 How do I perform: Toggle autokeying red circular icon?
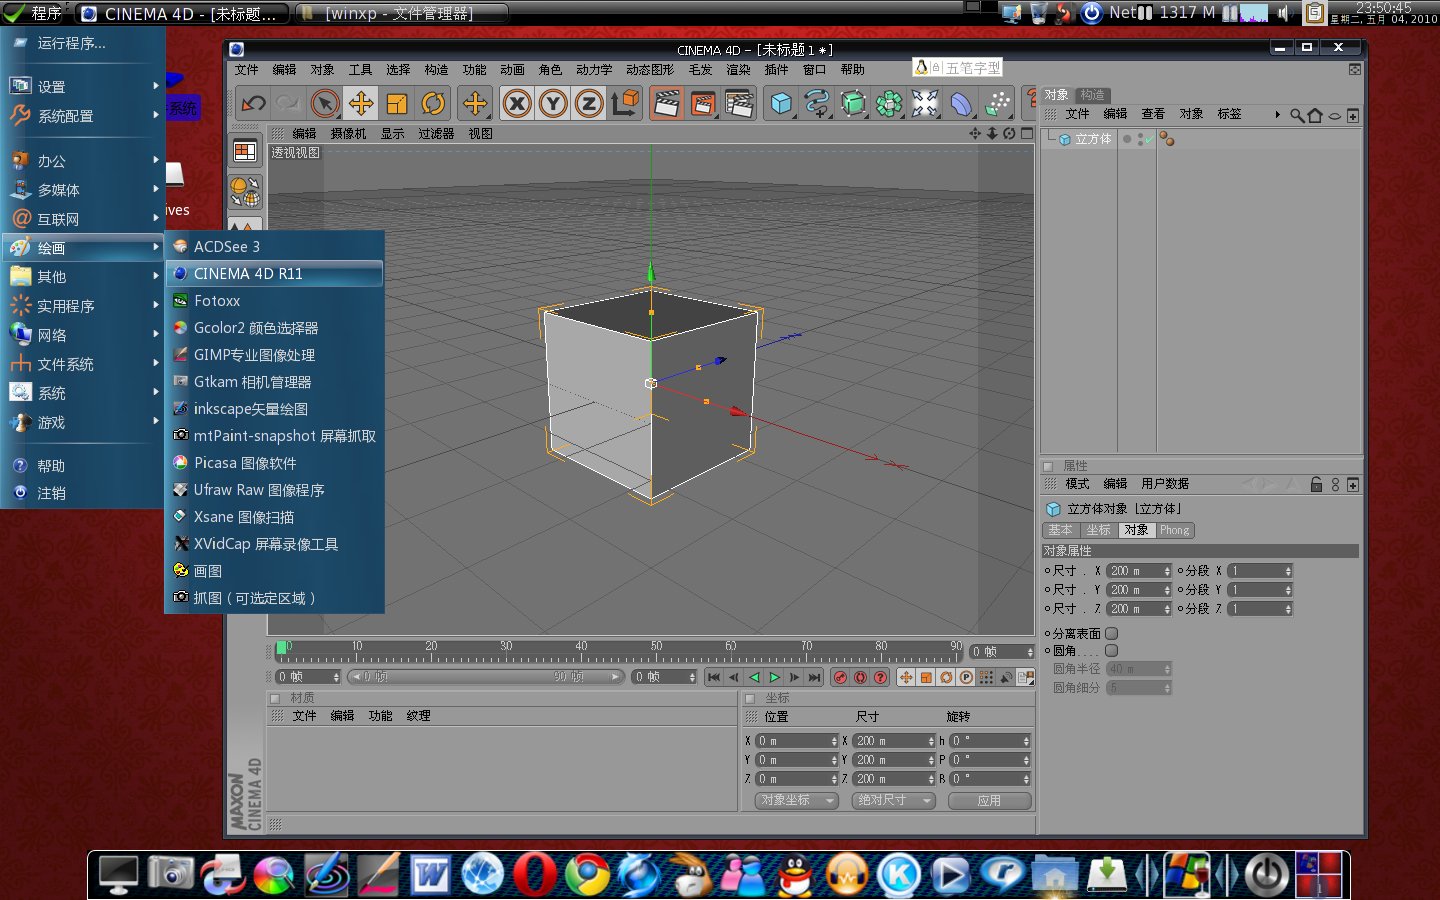(860, 677)
